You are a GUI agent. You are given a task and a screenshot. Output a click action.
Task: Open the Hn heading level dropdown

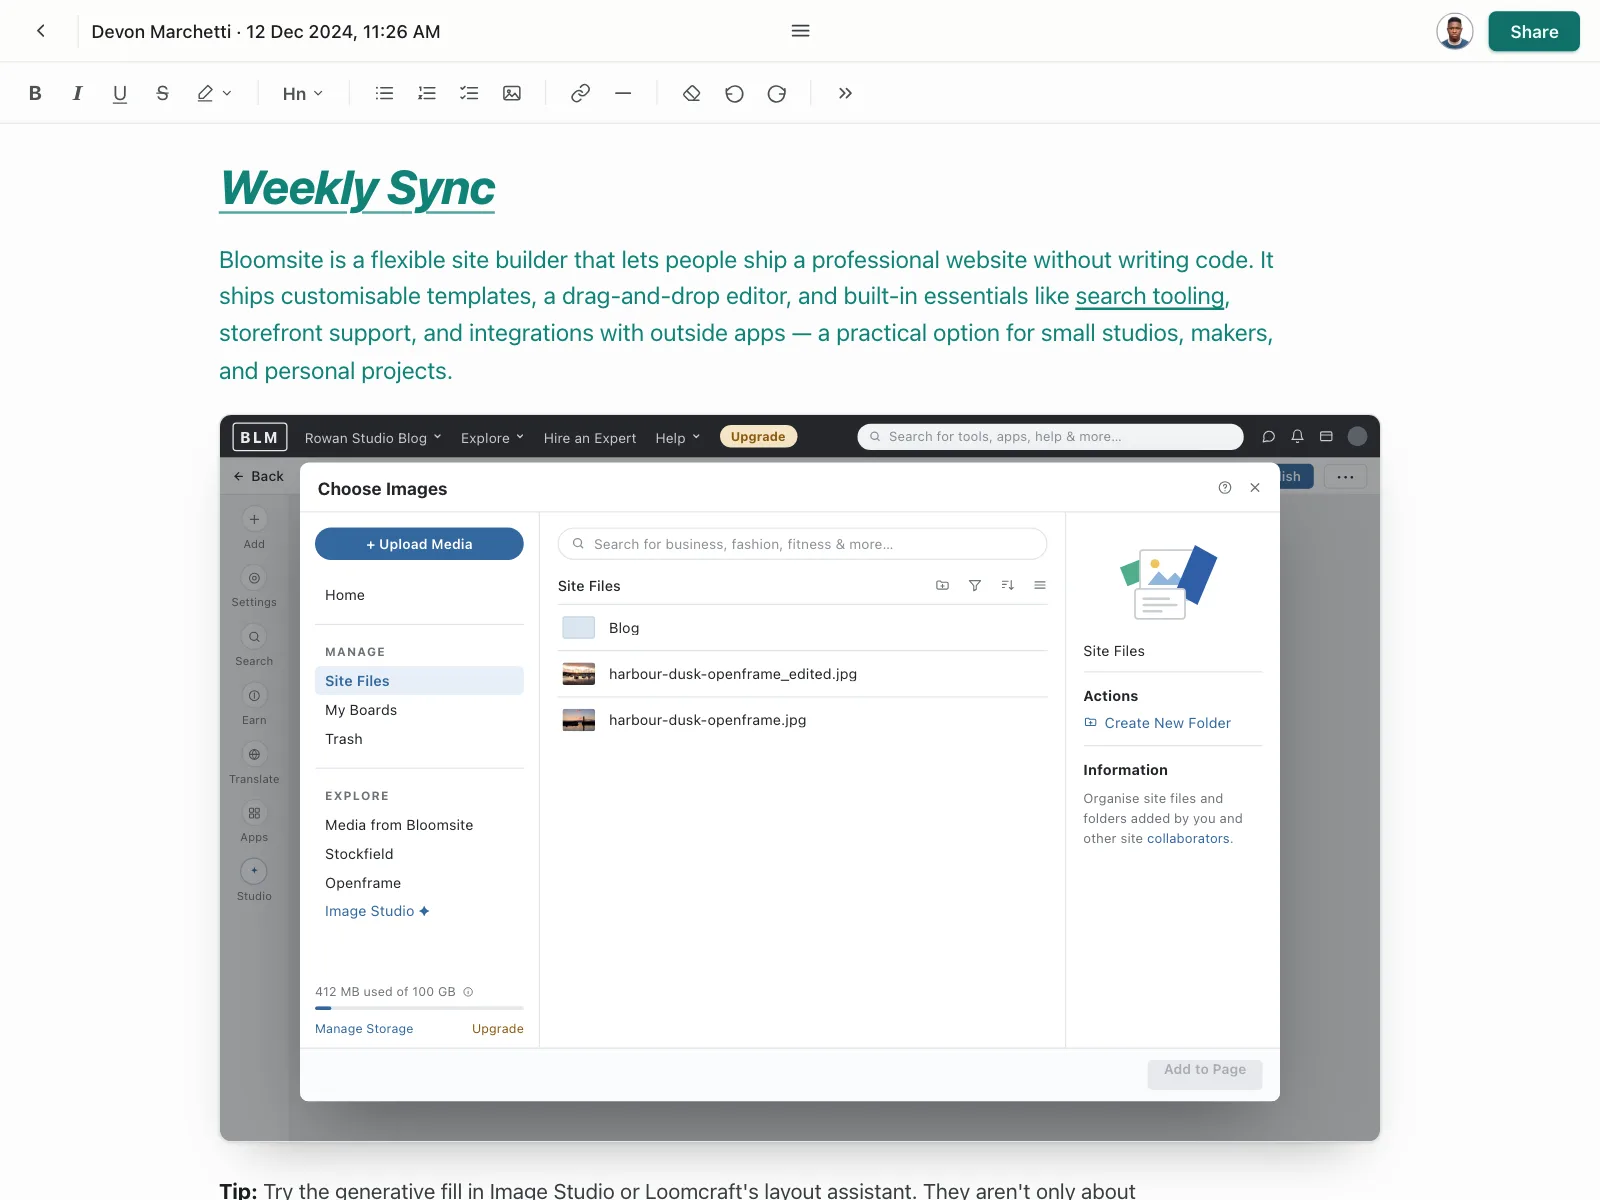point(302,93)
